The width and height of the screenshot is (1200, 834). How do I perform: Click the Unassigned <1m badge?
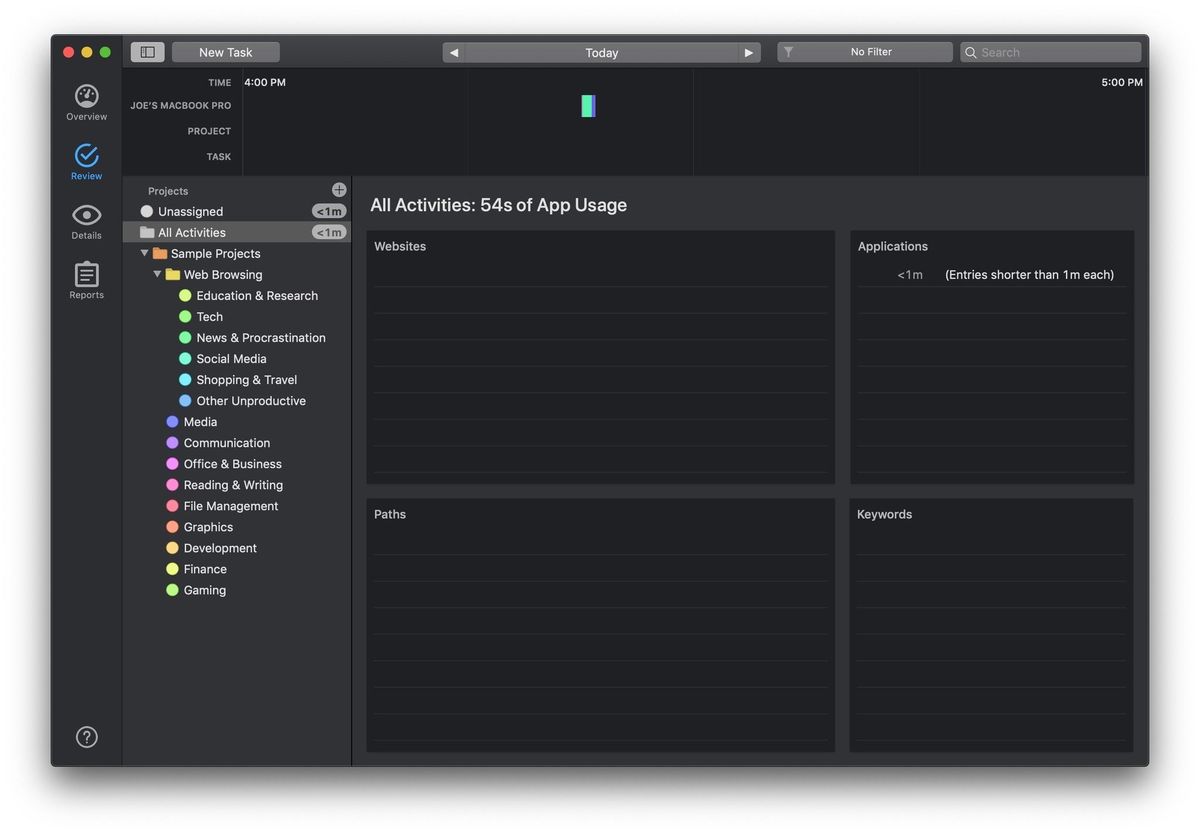(329, 211)
